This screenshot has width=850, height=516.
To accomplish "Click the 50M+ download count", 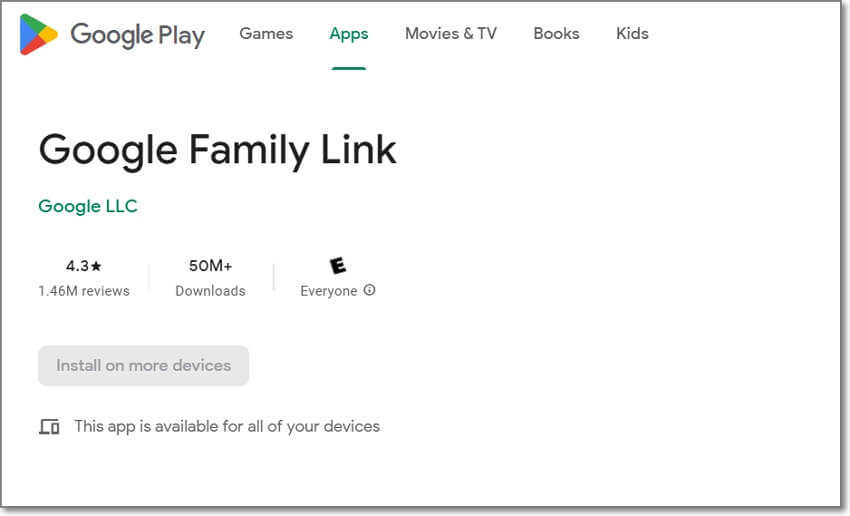I will coord(210,266).
